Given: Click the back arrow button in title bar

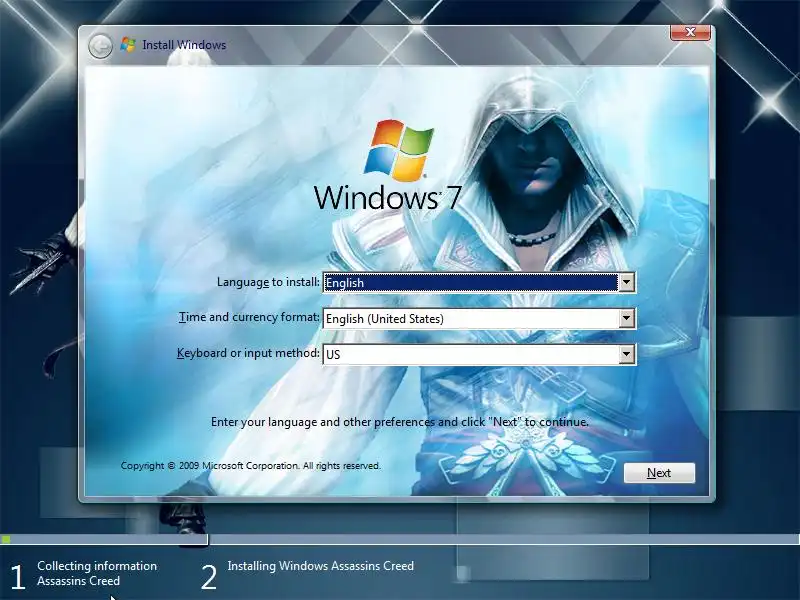Looking at the screenshot, I should point(101,46).
